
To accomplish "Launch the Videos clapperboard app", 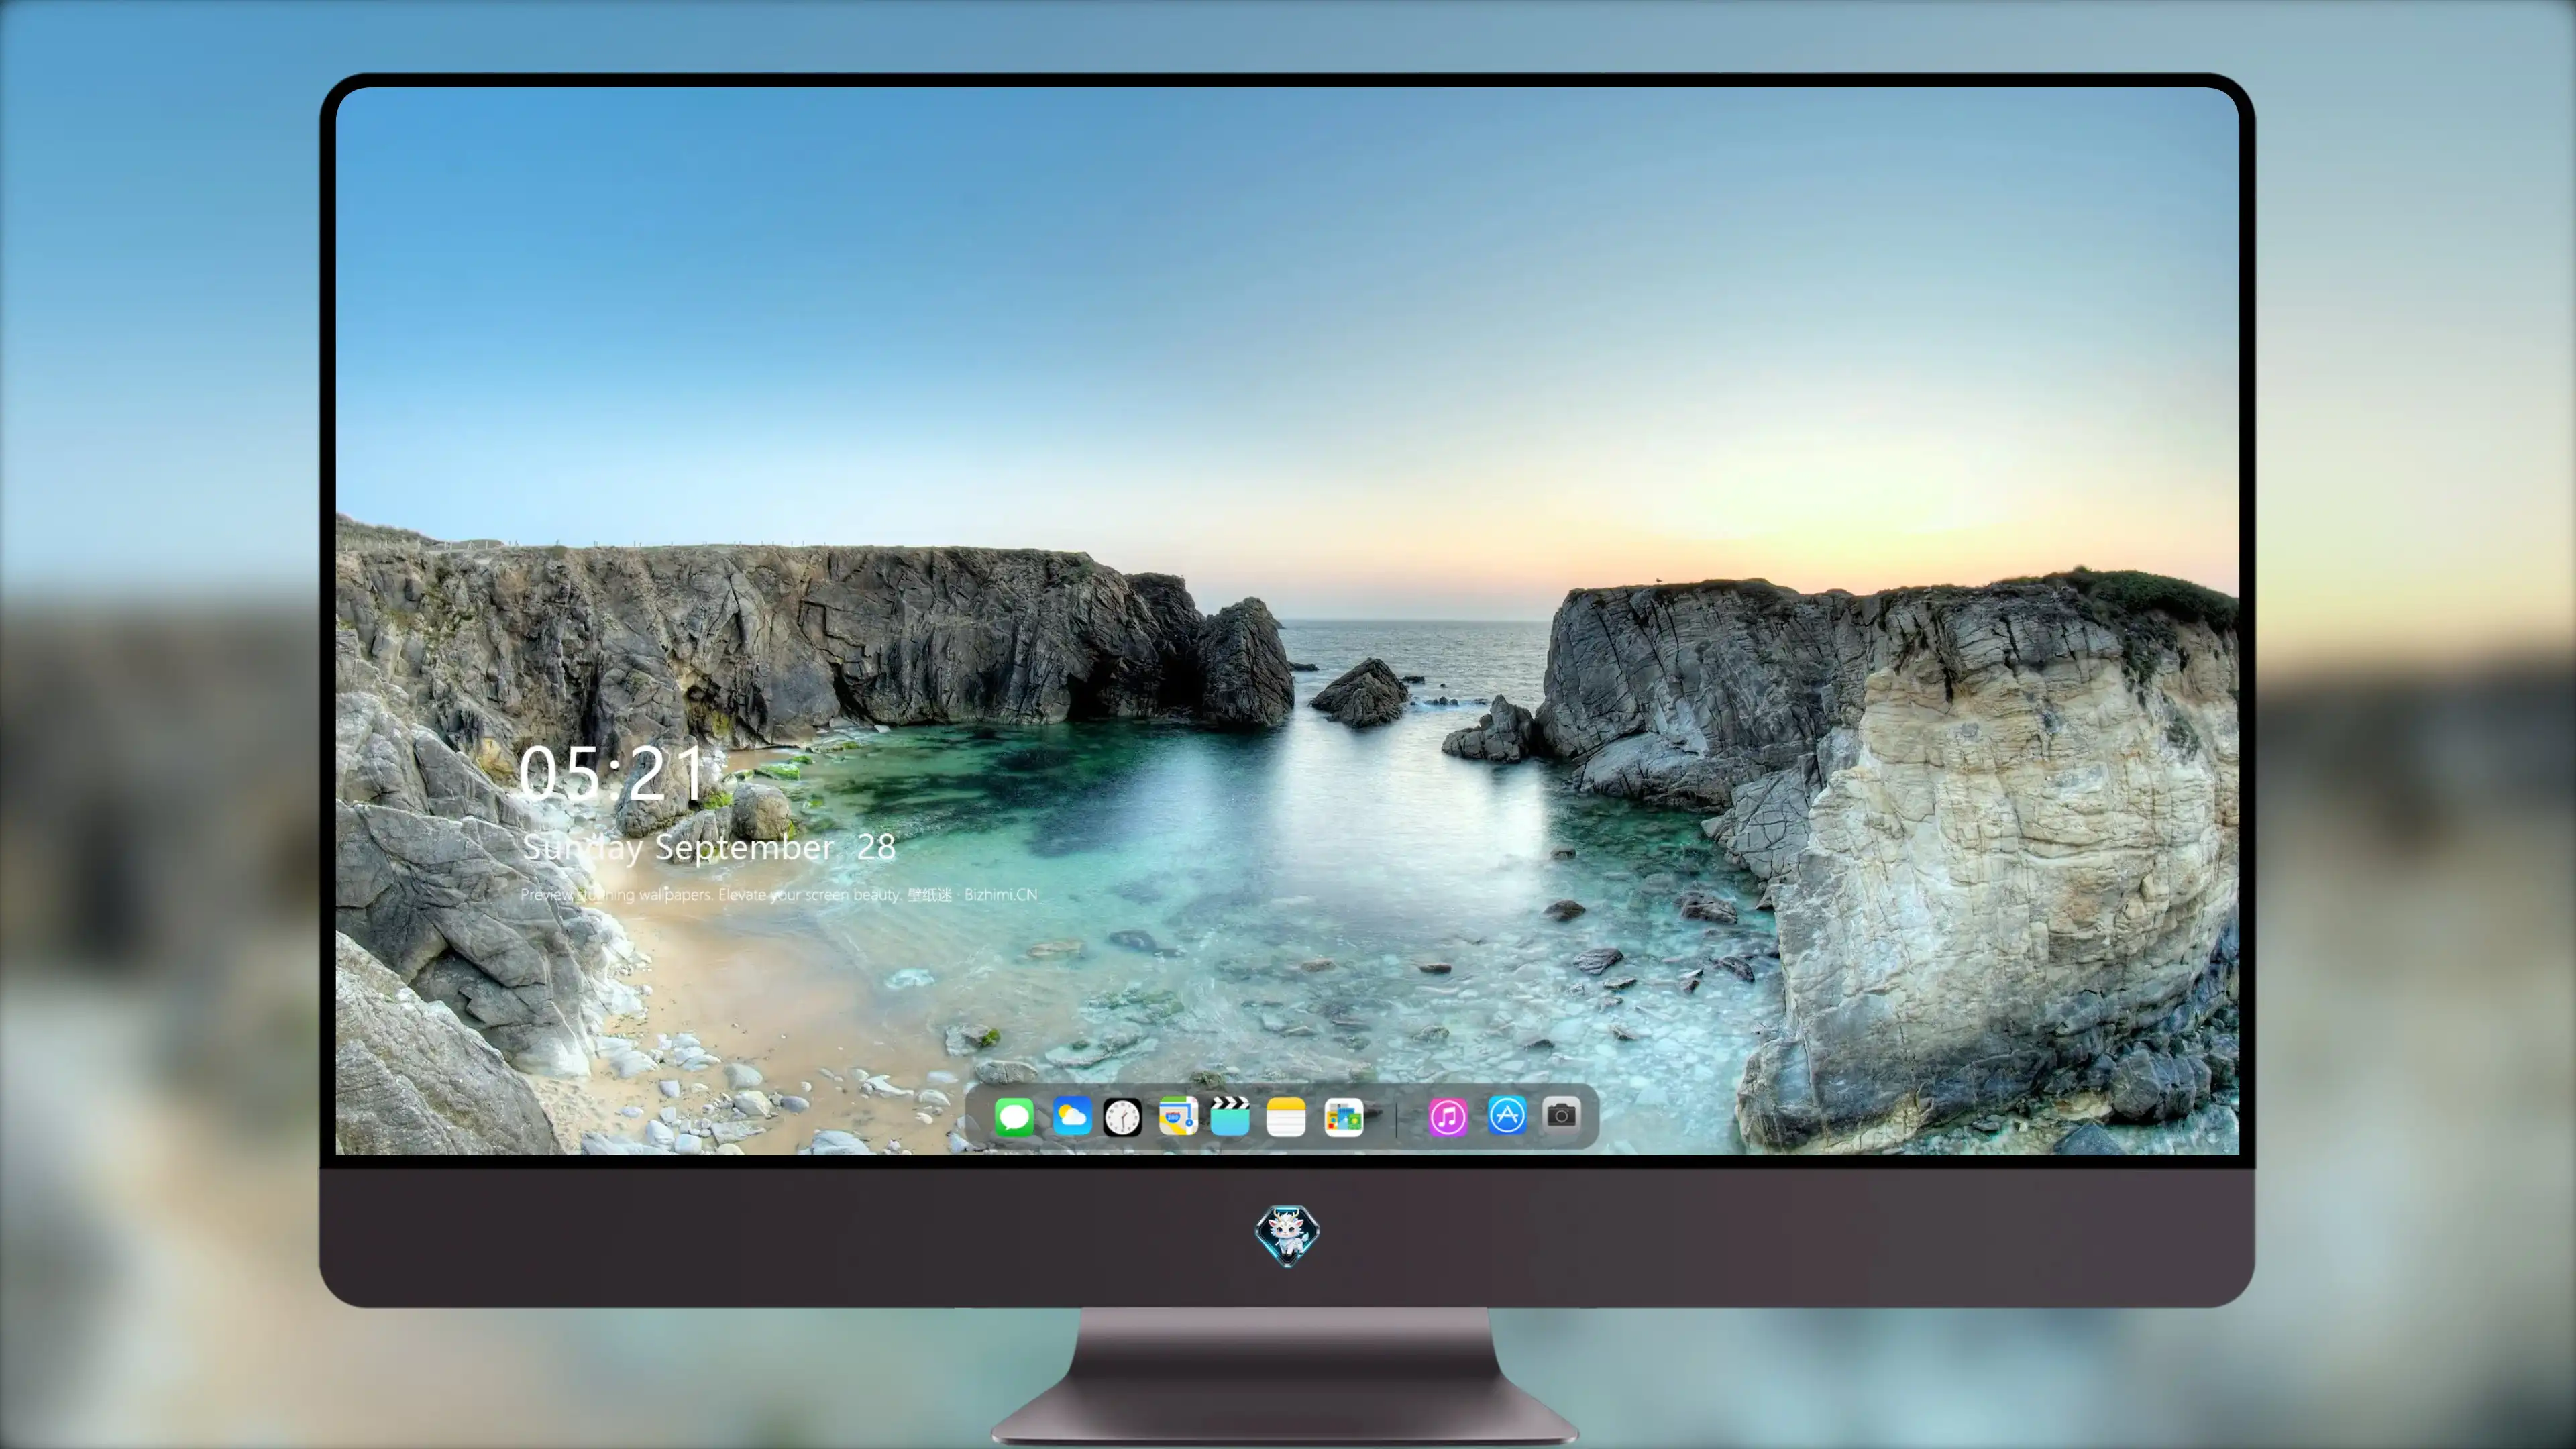I will (x=1230, y=1116).
